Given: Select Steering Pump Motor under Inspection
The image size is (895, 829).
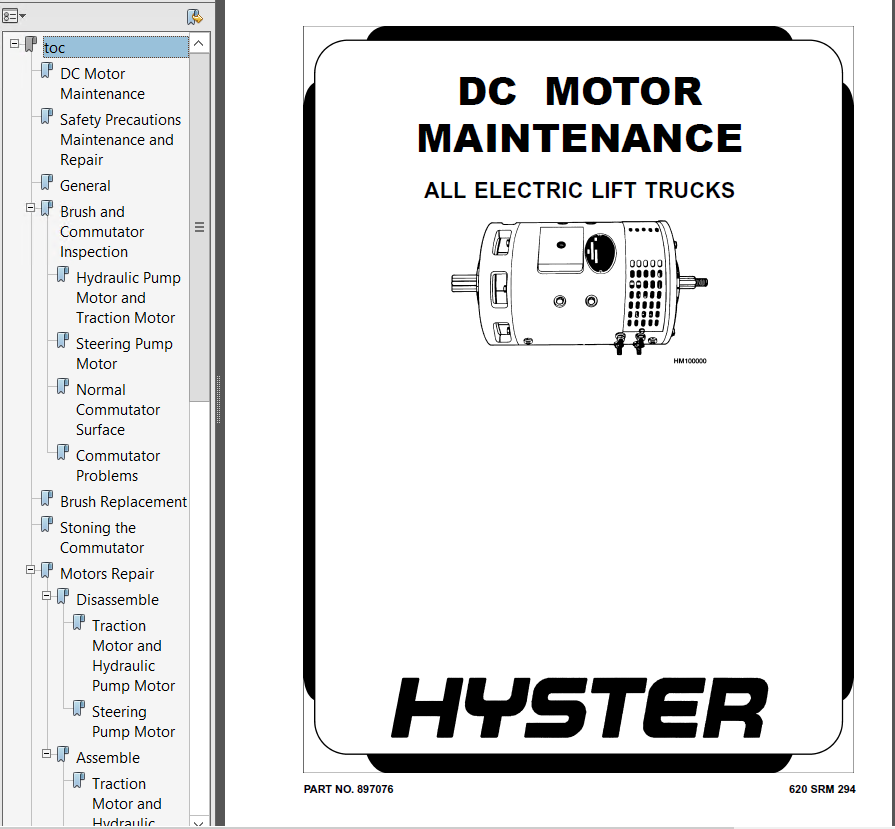Looking at the screenshot, I should [124, 353].
